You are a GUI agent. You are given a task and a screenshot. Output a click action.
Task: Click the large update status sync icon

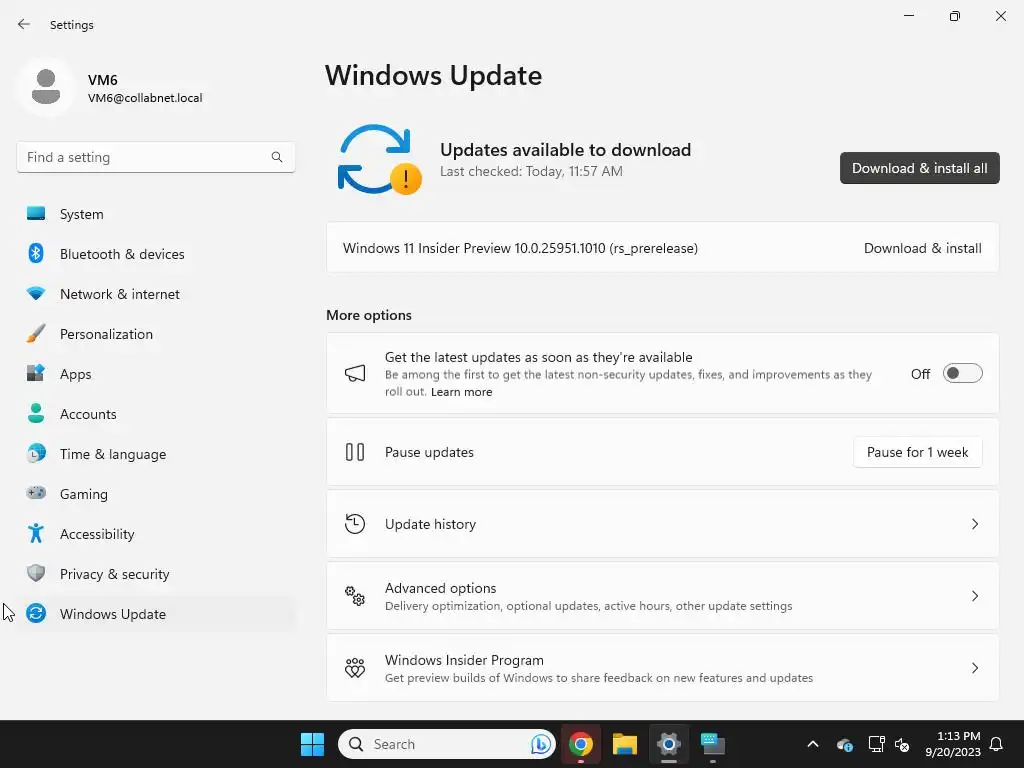click(x=379, y=159)
